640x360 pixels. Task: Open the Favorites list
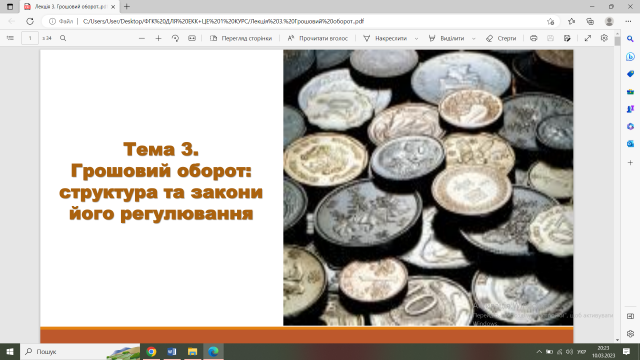click(x=571, y=21)
